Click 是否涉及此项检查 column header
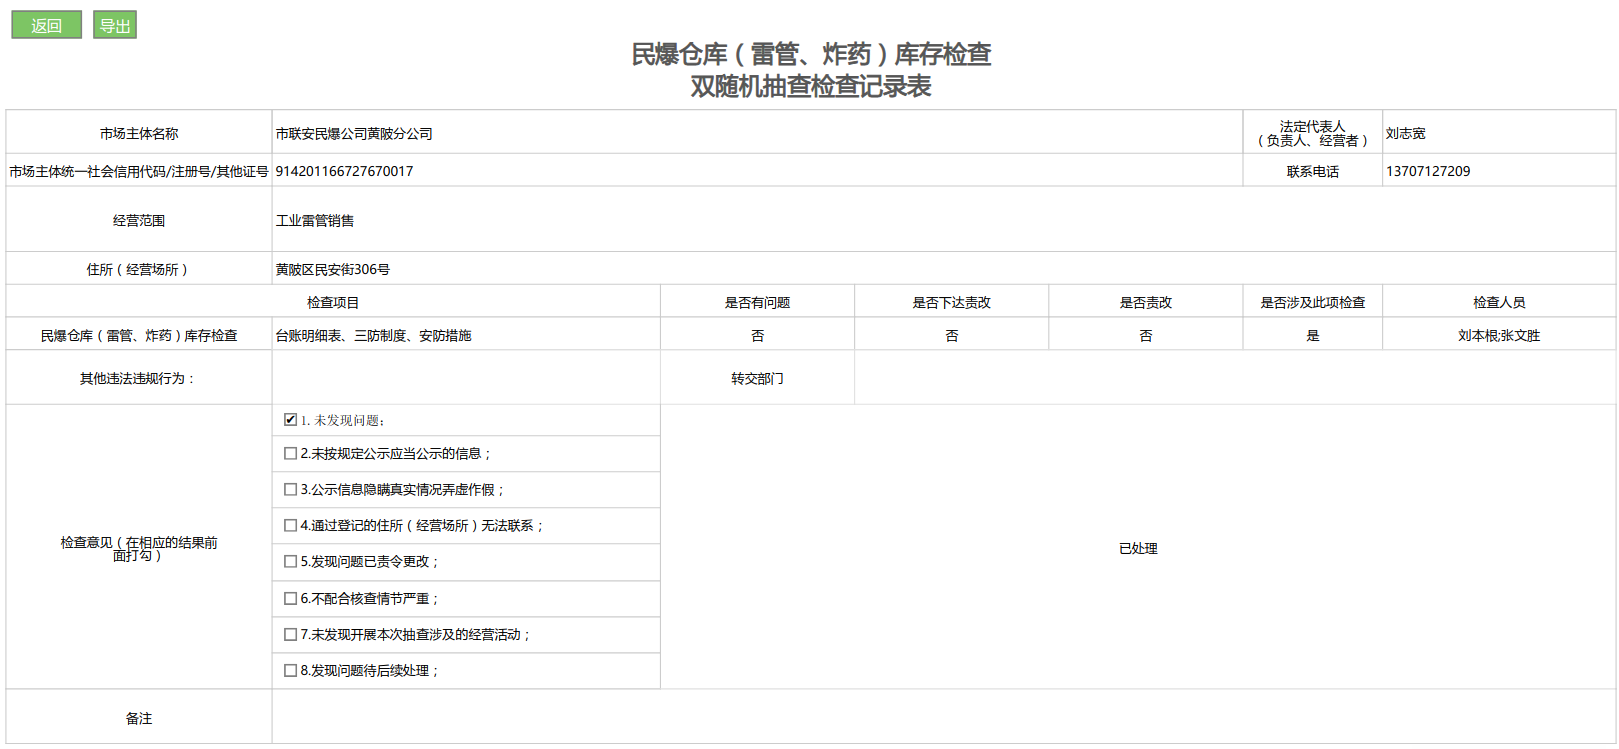Viewport: 1619px width, 749px height. coord(1312,302)
